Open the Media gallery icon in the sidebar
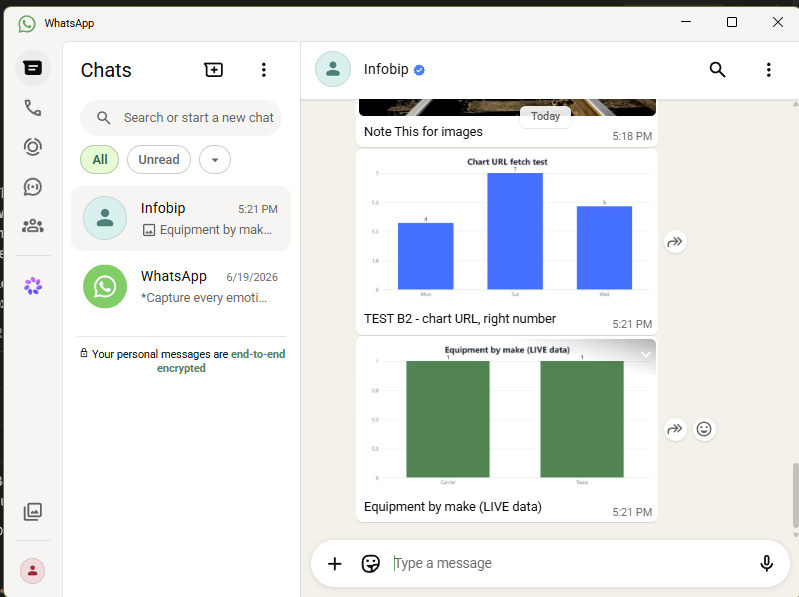799x597 pixels. point(33,511)
